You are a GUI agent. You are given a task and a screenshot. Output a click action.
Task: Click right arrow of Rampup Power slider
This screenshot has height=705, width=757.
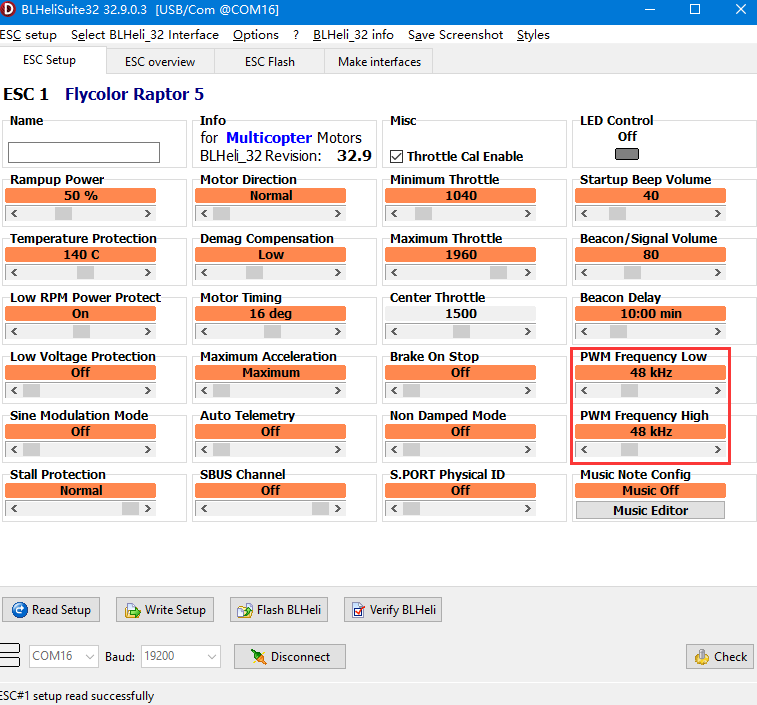tap(148, 213)
